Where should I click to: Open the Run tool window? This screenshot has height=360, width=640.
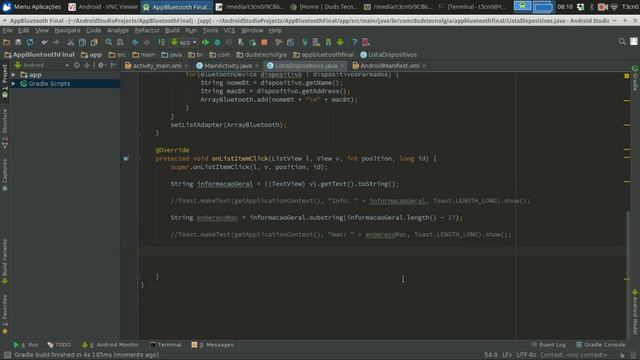(26, 345)
